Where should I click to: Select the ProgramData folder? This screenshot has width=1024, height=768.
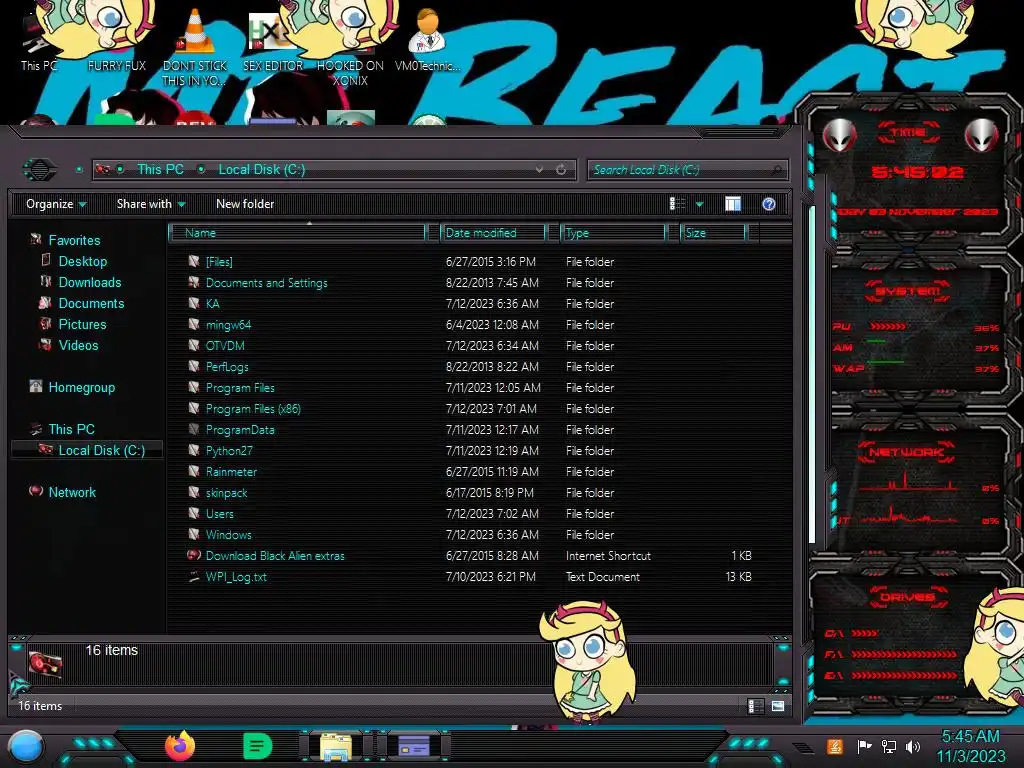click(240, 430)
